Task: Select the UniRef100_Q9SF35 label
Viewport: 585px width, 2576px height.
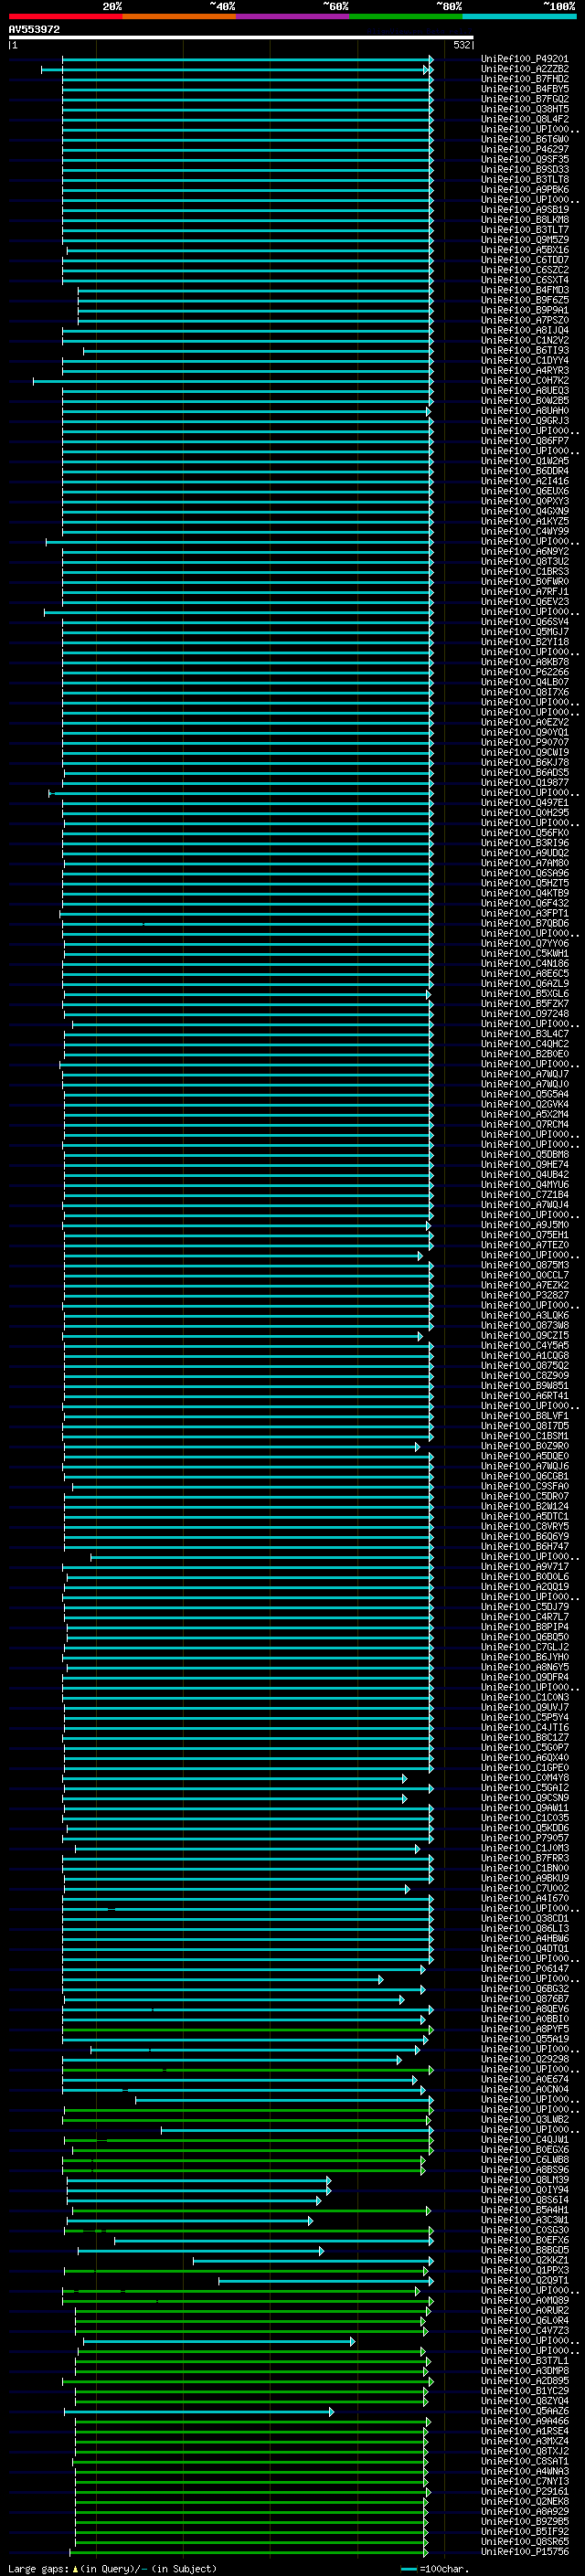Action: [x=525, y=159]
